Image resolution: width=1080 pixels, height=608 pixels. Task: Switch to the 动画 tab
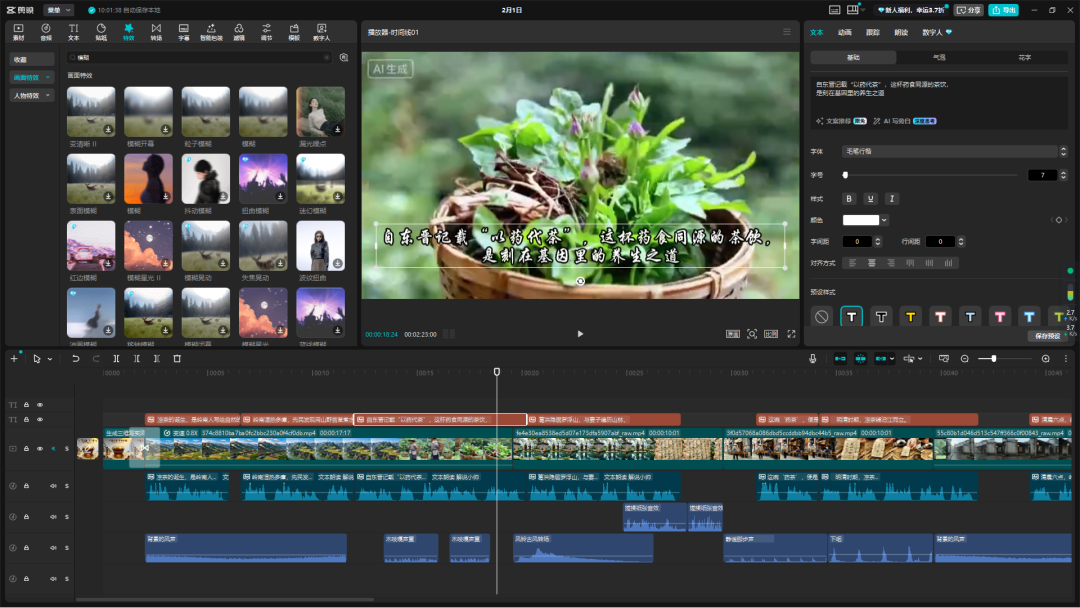845,32
